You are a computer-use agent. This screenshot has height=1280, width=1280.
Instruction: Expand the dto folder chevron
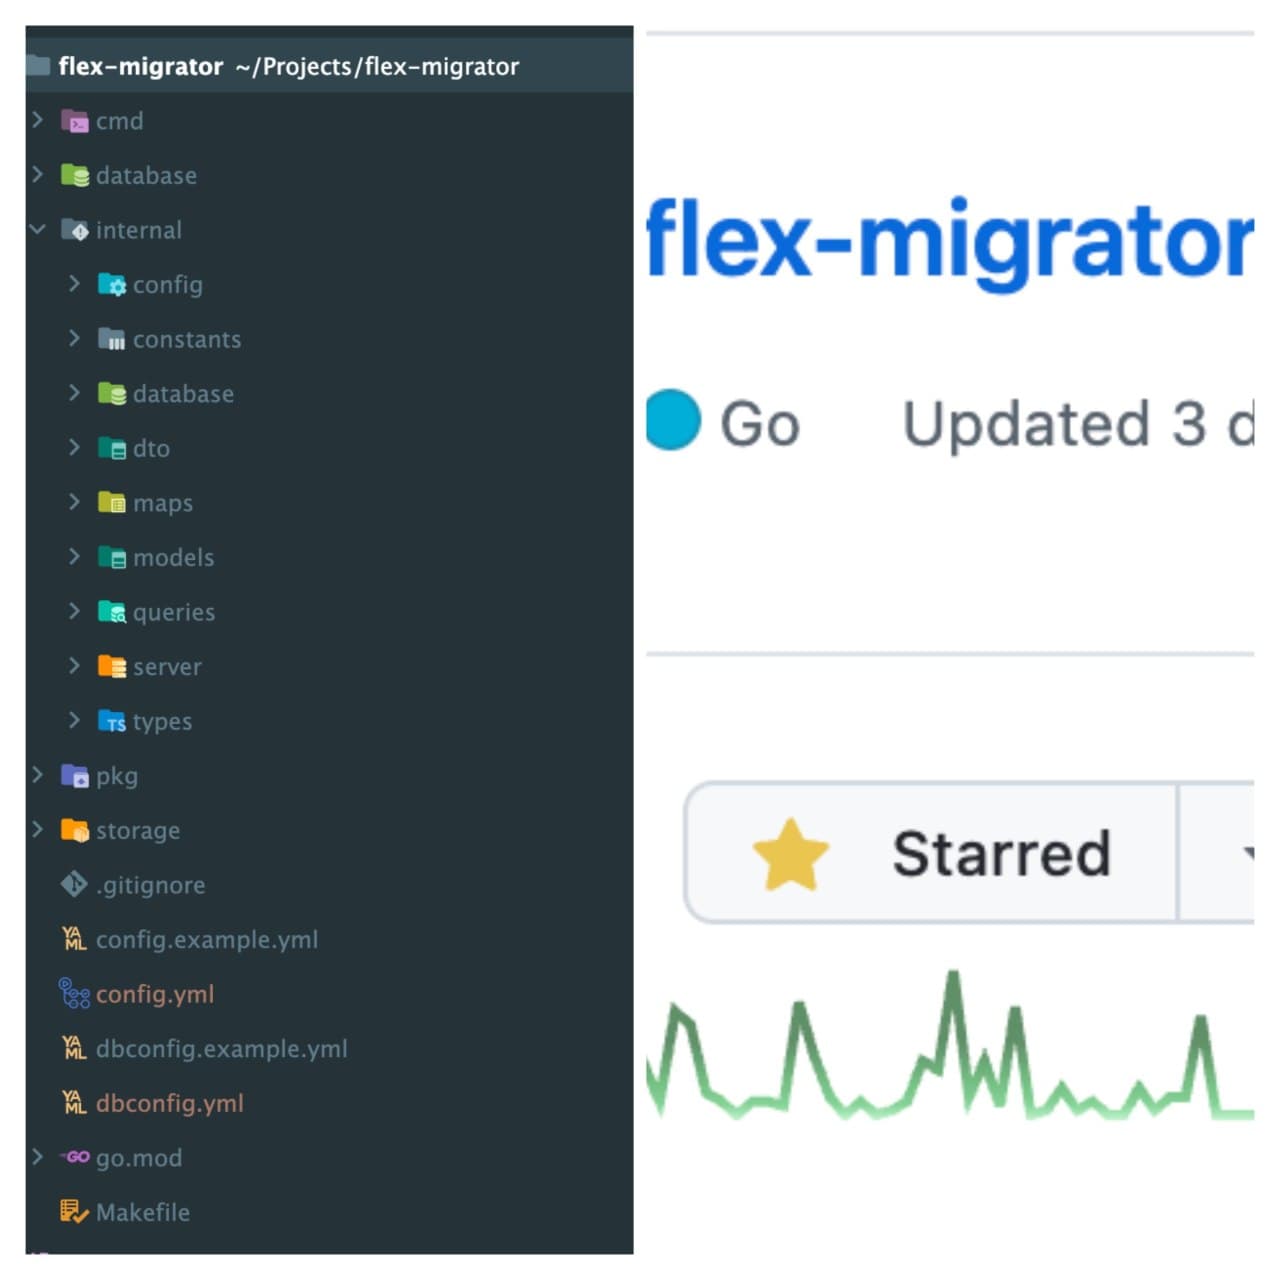(74, 448)
